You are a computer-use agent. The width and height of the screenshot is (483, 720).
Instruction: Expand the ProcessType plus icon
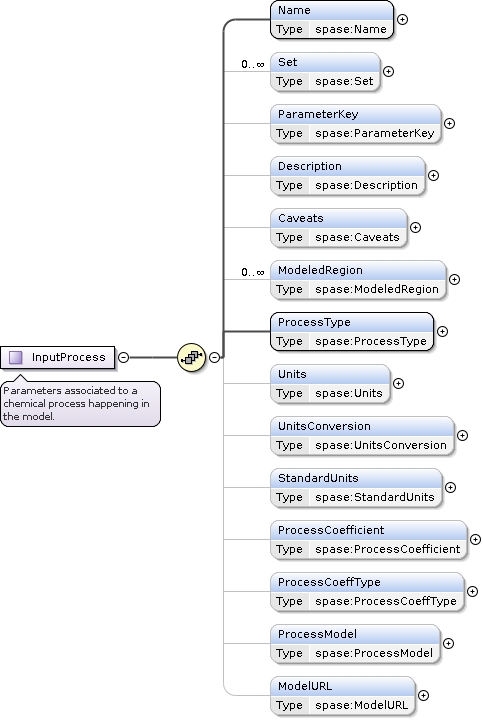point(442,332)
